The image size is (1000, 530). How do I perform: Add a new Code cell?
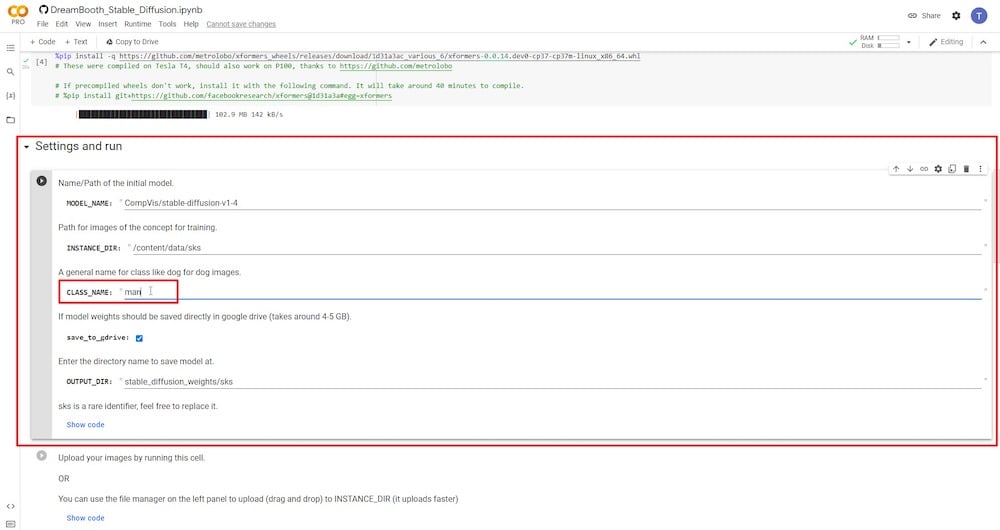43,42
